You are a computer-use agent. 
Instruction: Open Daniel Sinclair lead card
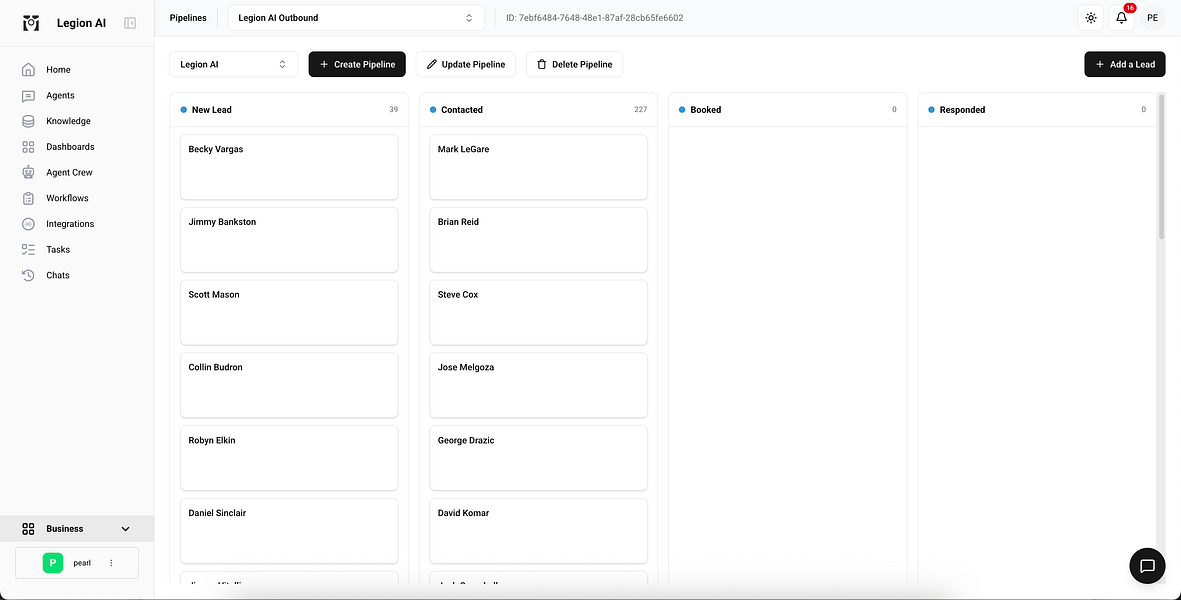[289, 531]
